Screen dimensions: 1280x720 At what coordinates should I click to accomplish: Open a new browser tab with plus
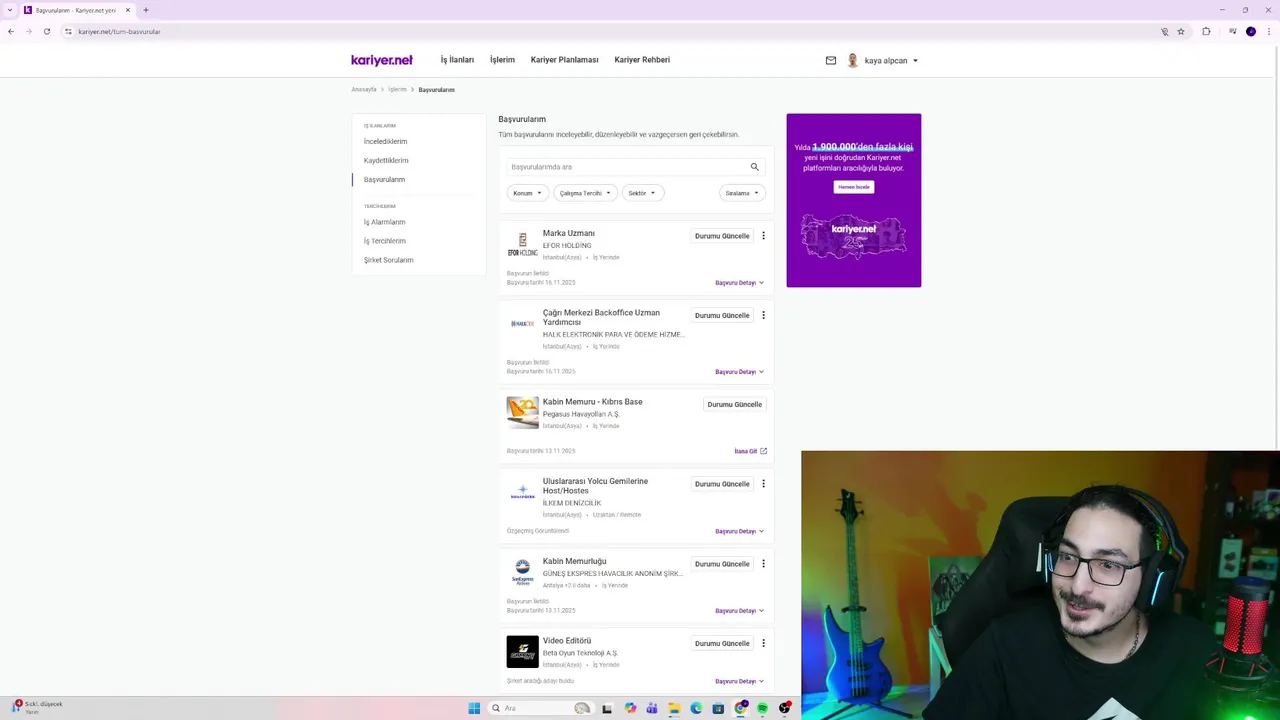pos(145,10)
